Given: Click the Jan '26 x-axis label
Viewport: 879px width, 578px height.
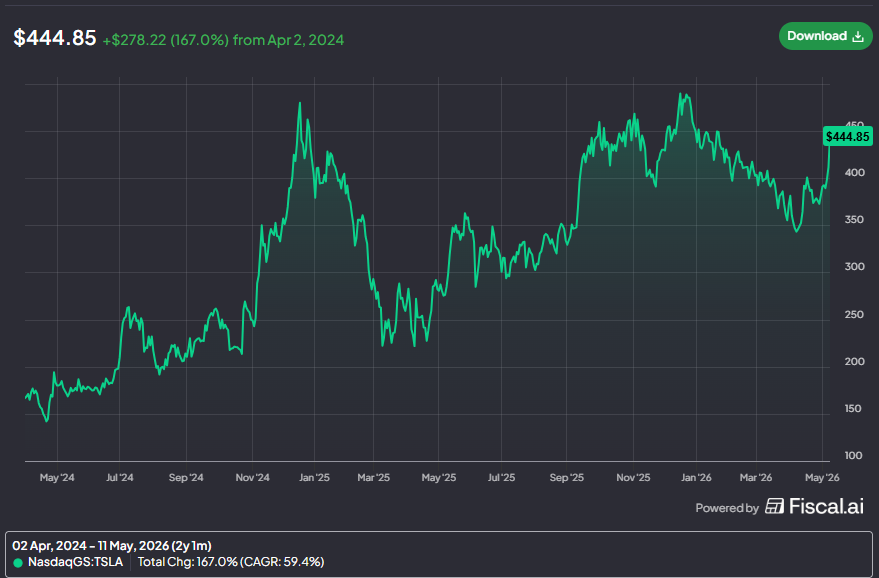Looking at the screenshot, I should tap(696, 478).
